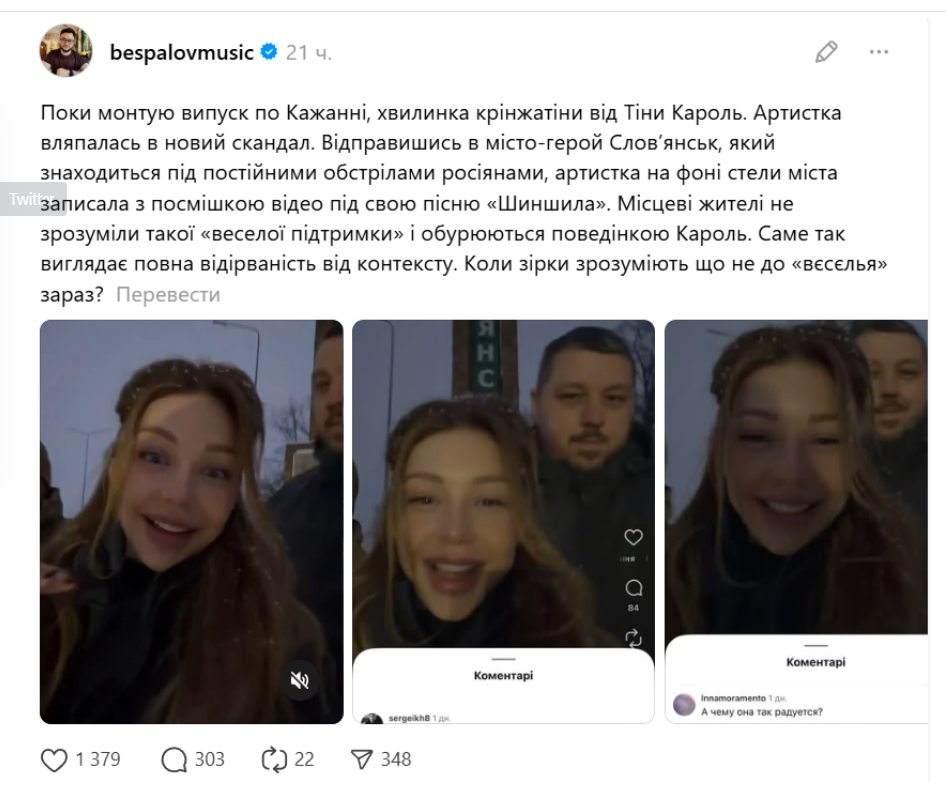Image resolution: width=946 pixels, height=810 pixels.
Task: Open the three-dot more options menu
Action: 878,52
